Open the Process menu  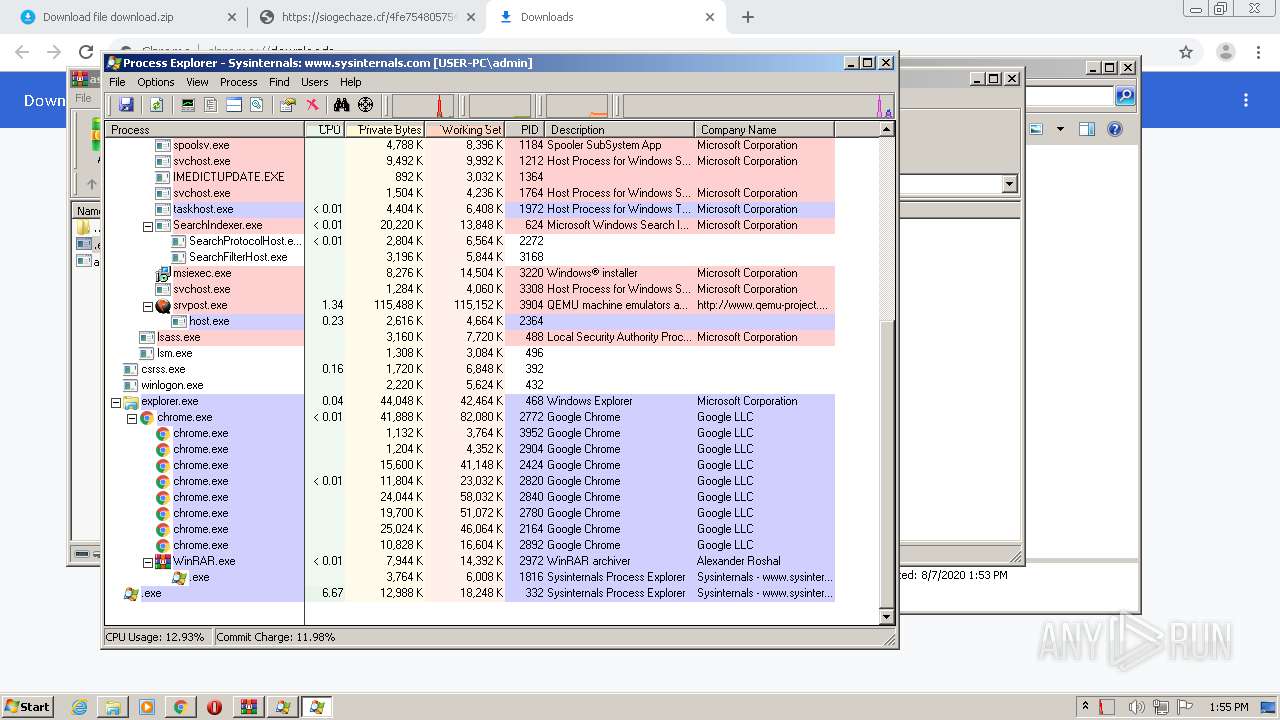238,82
